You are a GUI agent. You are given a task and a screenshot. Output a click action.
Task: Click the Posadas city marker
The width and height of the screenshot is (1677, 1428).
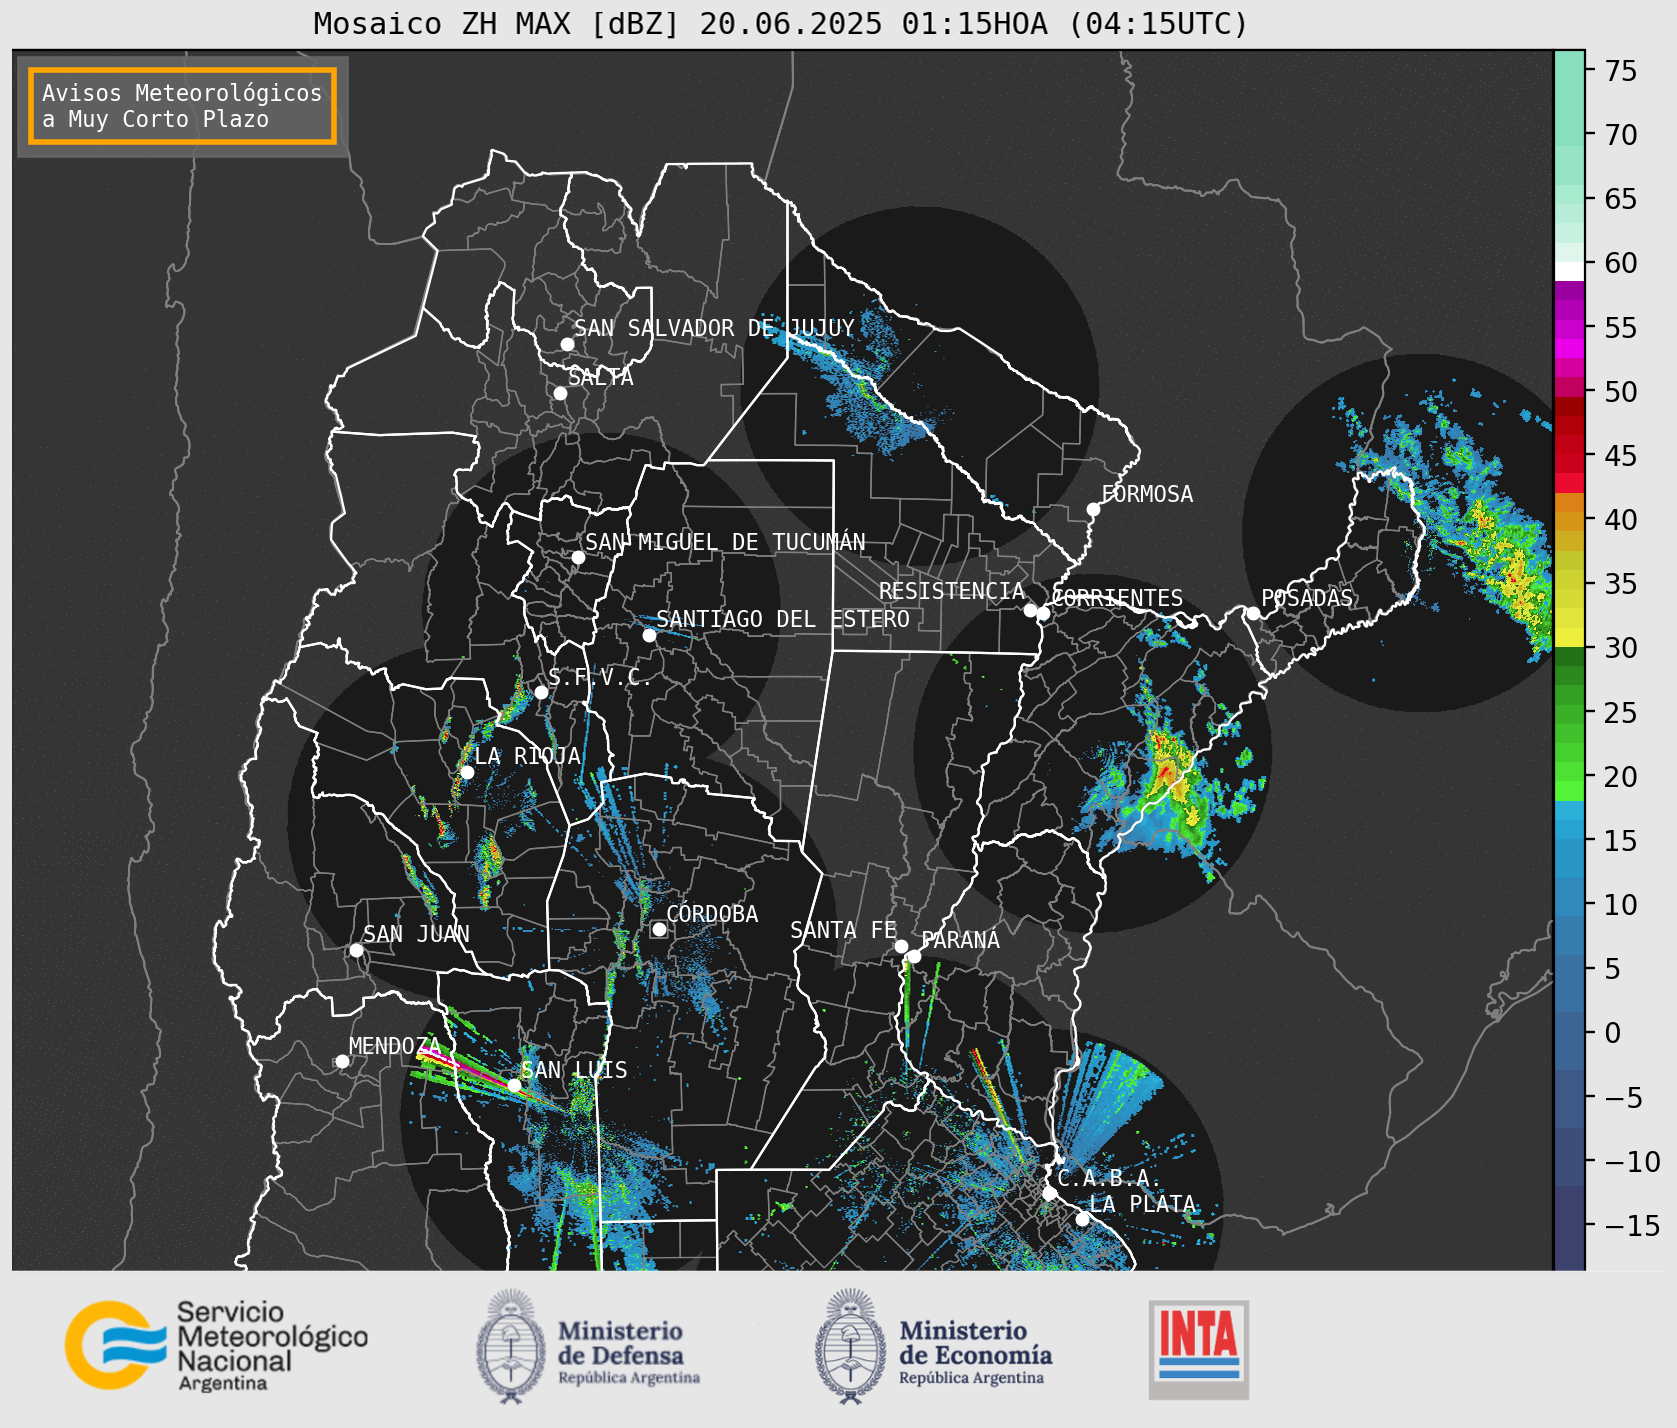1253,613
